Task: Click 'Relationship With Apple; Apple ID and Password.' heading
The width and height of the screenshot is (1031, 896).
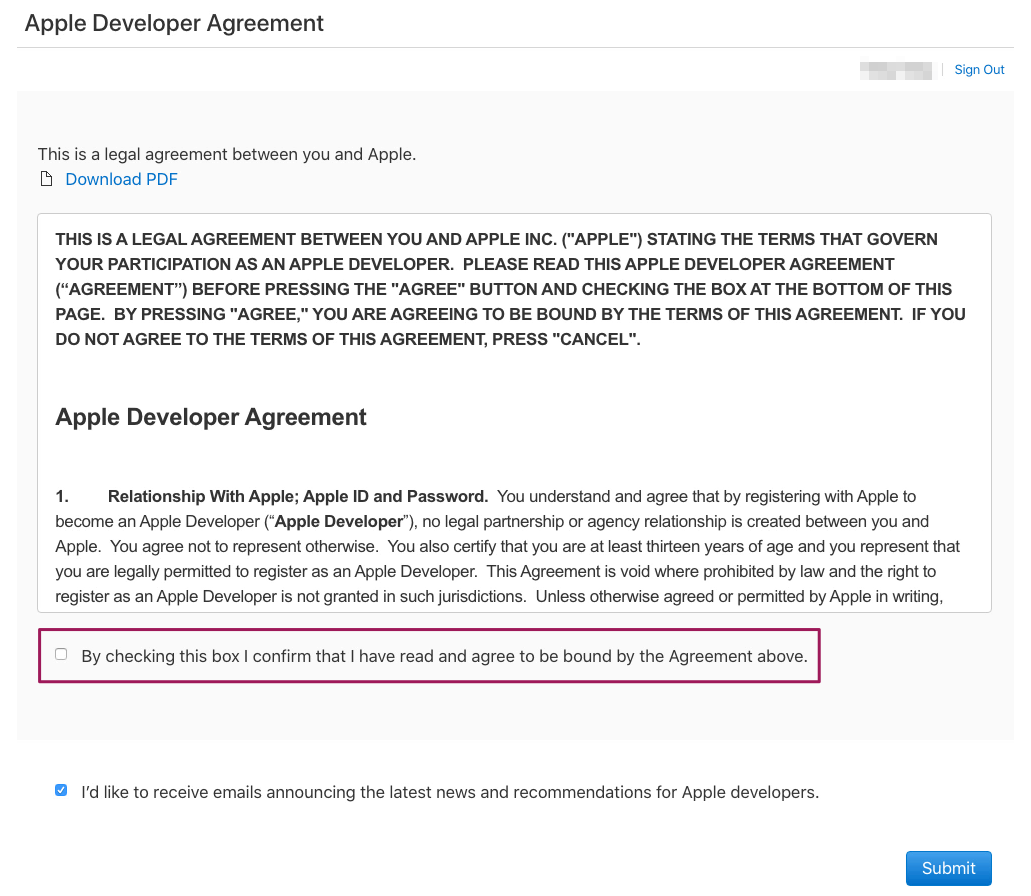Action: [x=298, y=496]
